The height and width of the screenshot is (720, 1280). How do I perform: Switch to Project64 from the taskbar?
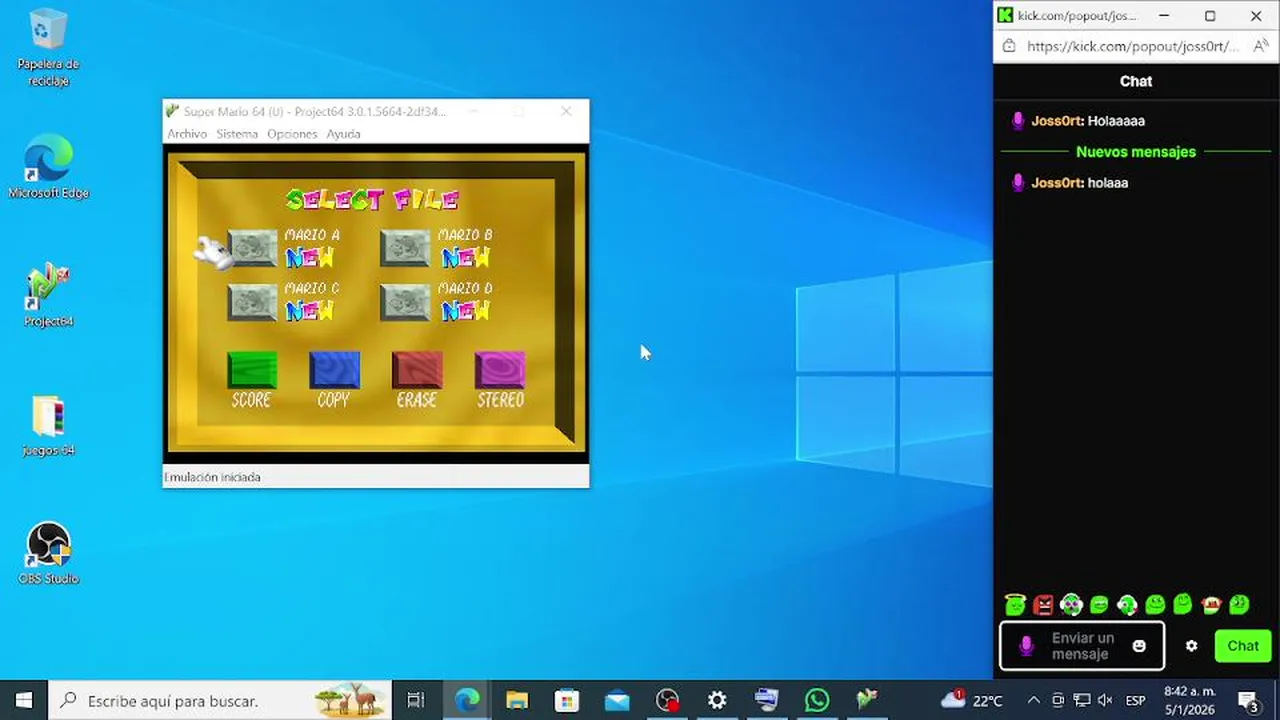point(867,700)
